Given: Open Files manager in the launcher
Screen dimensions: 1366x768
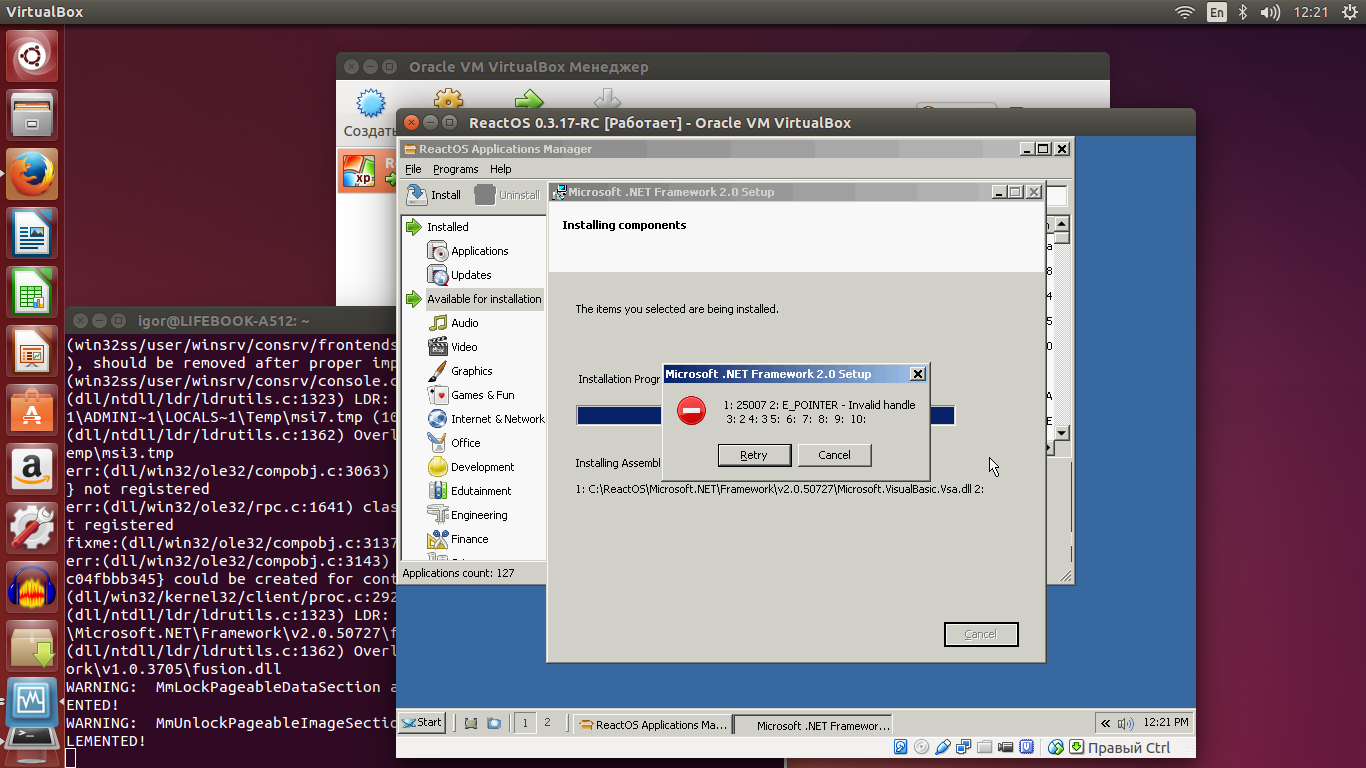Looking at the screenshot, I should click(x=33, y=115).
